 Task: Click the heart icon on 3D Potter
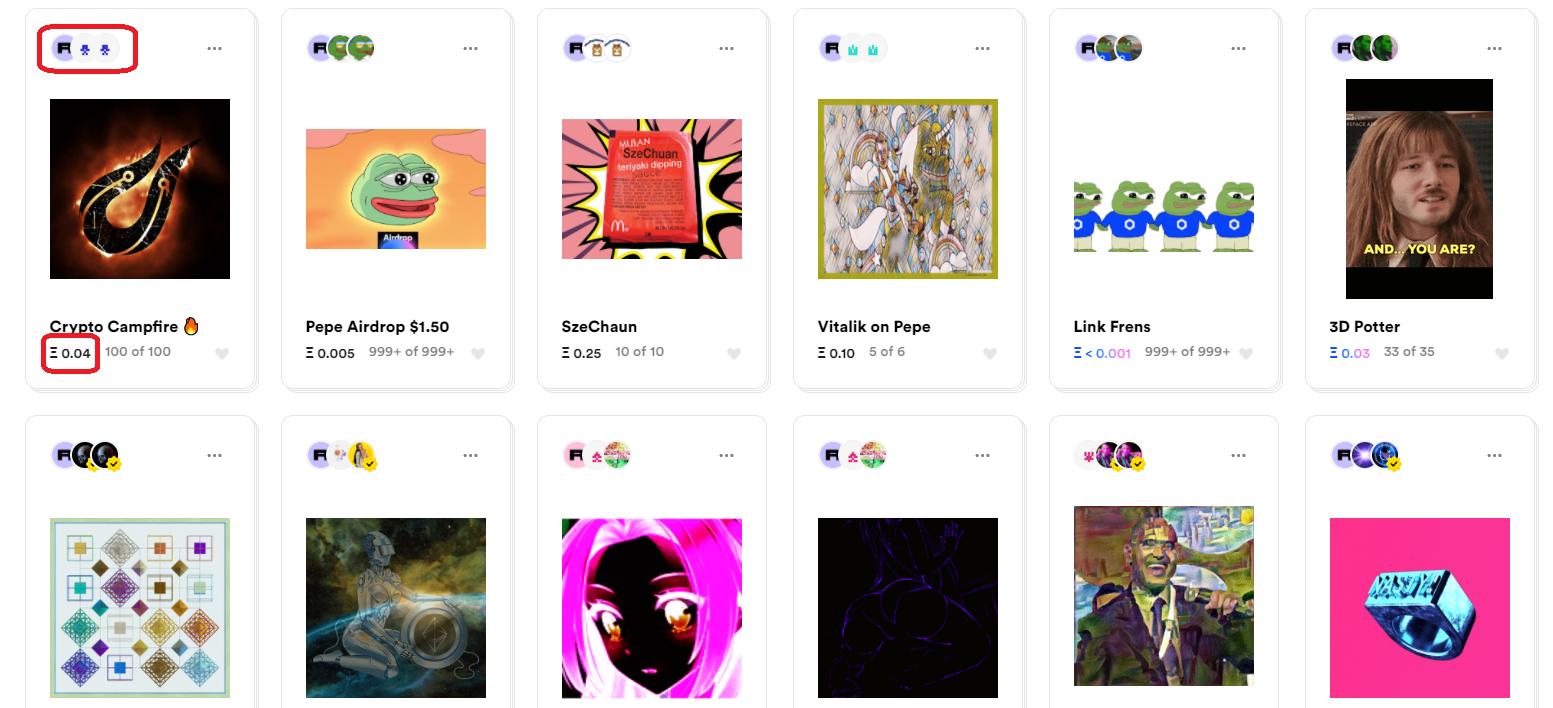coord(1502,353)
